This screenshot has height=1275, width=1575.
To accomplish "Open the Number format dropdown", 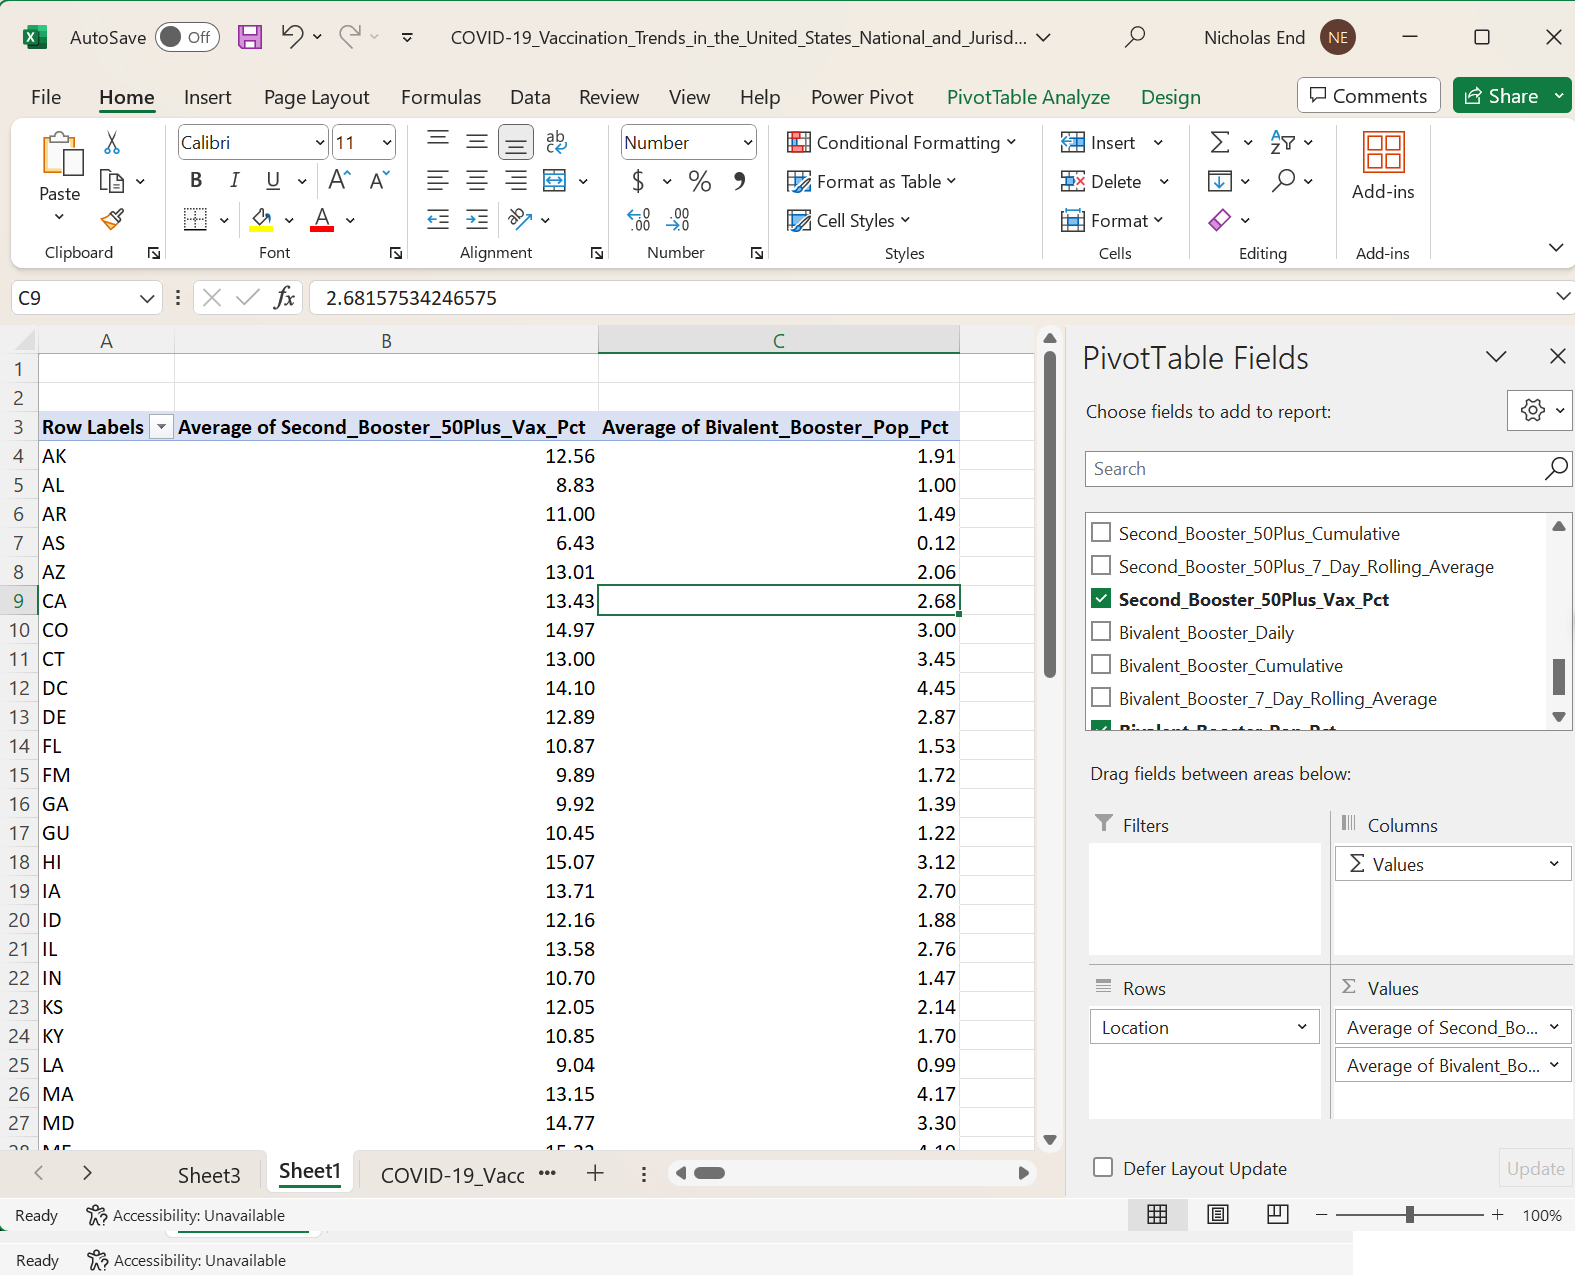I will [747, 143].
